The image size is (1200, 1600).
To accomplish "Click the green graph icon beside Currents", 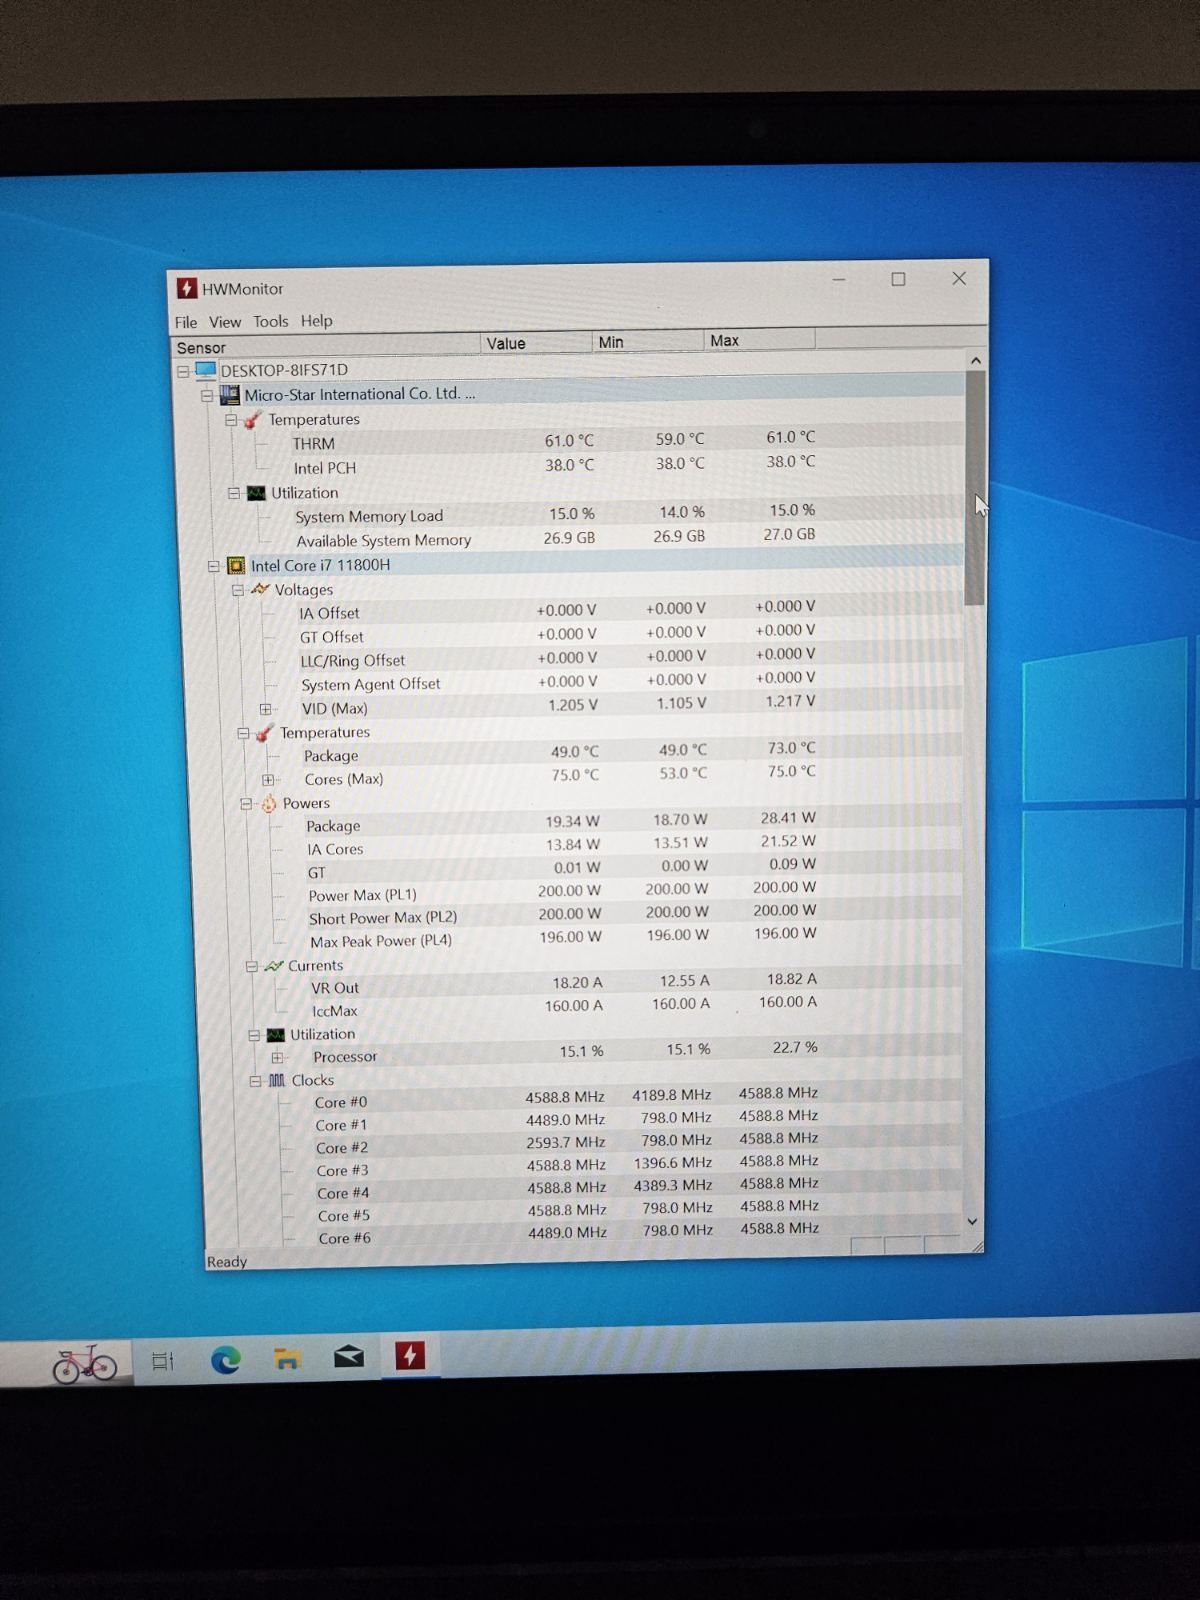I will (273, 965).
